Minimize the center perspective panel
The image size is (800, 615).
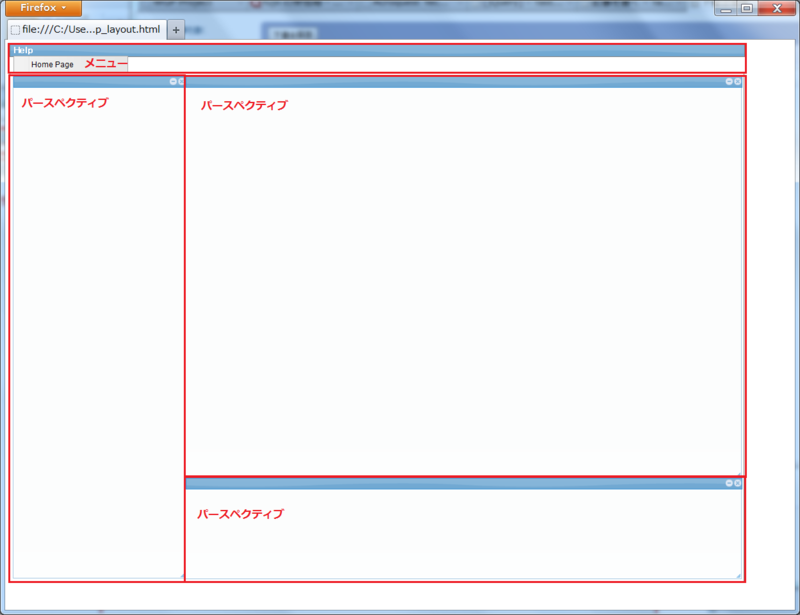tap(729, 81)
